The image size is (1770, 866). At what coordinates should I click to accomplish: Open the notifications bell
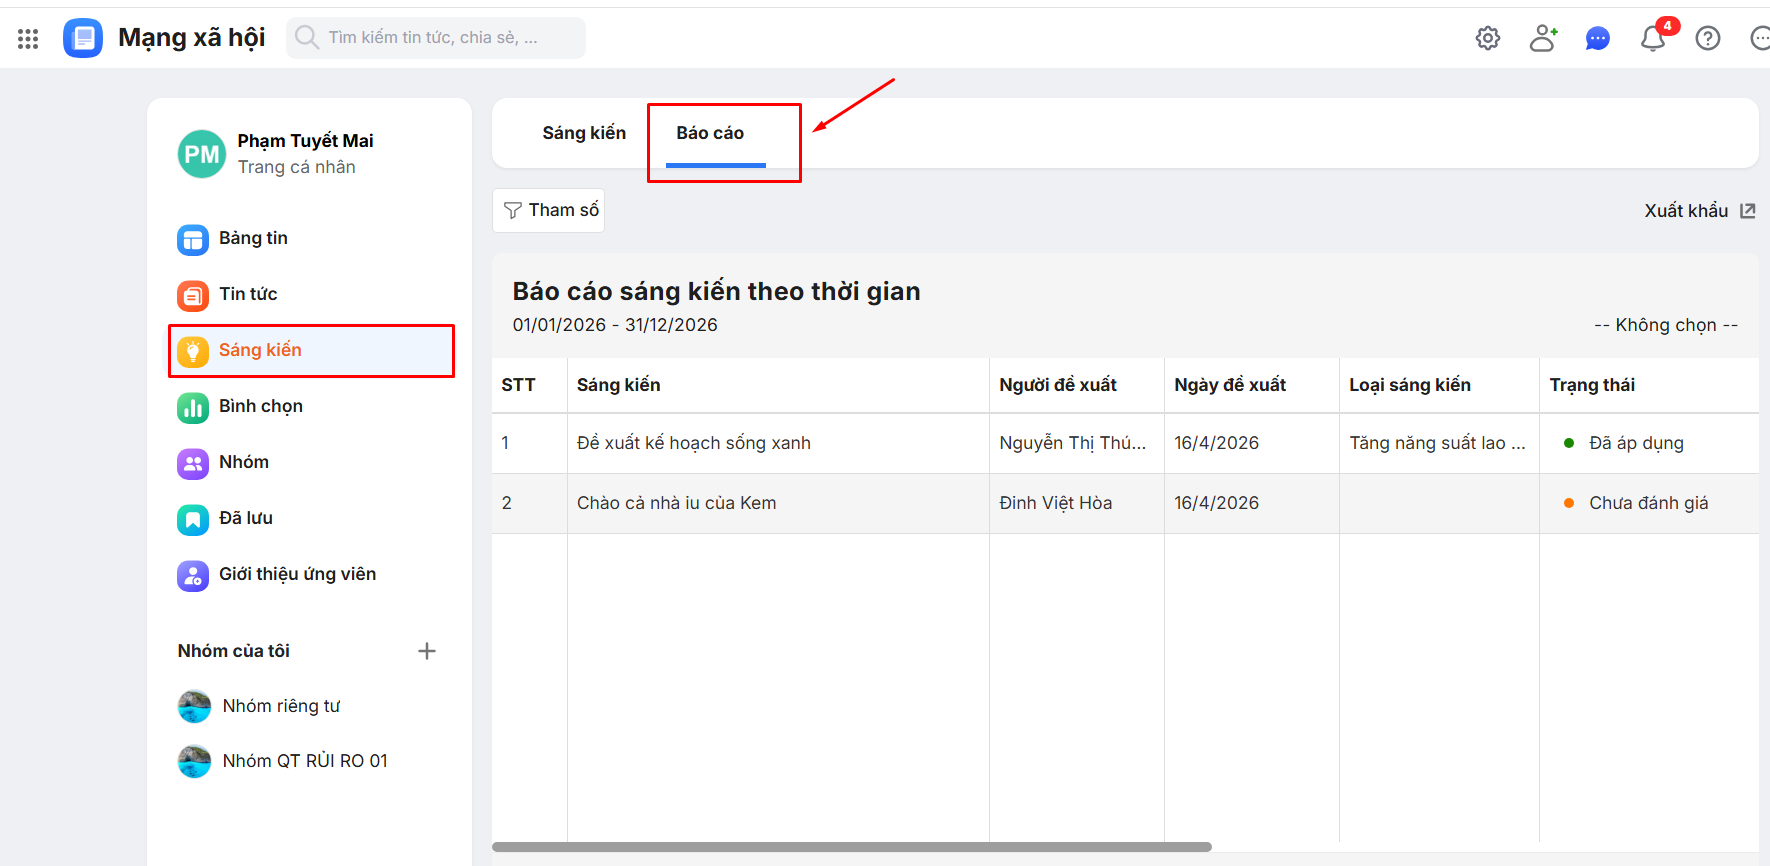point(1652,39)
